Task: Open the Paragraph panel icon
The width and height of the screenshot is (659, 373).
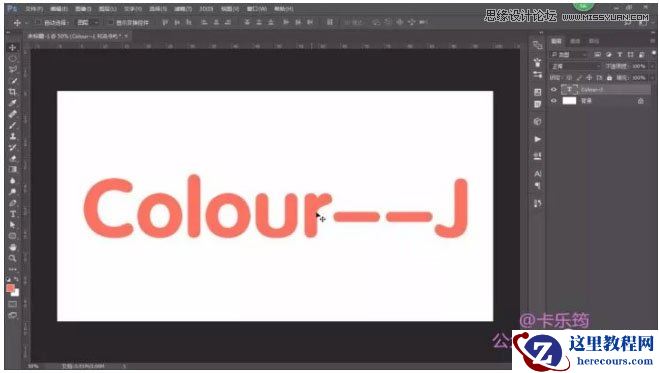Action: tap(538, 185)
